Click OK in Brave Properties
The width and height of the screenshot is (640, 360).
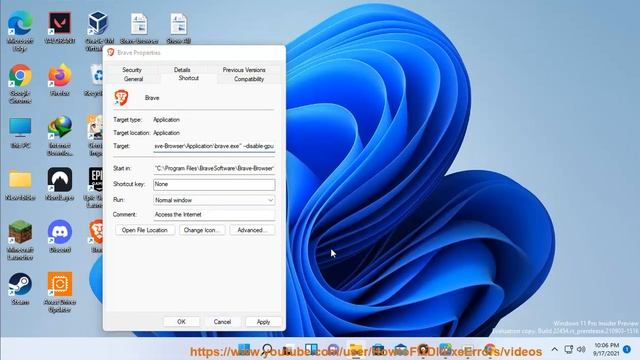tap(182, 322)
